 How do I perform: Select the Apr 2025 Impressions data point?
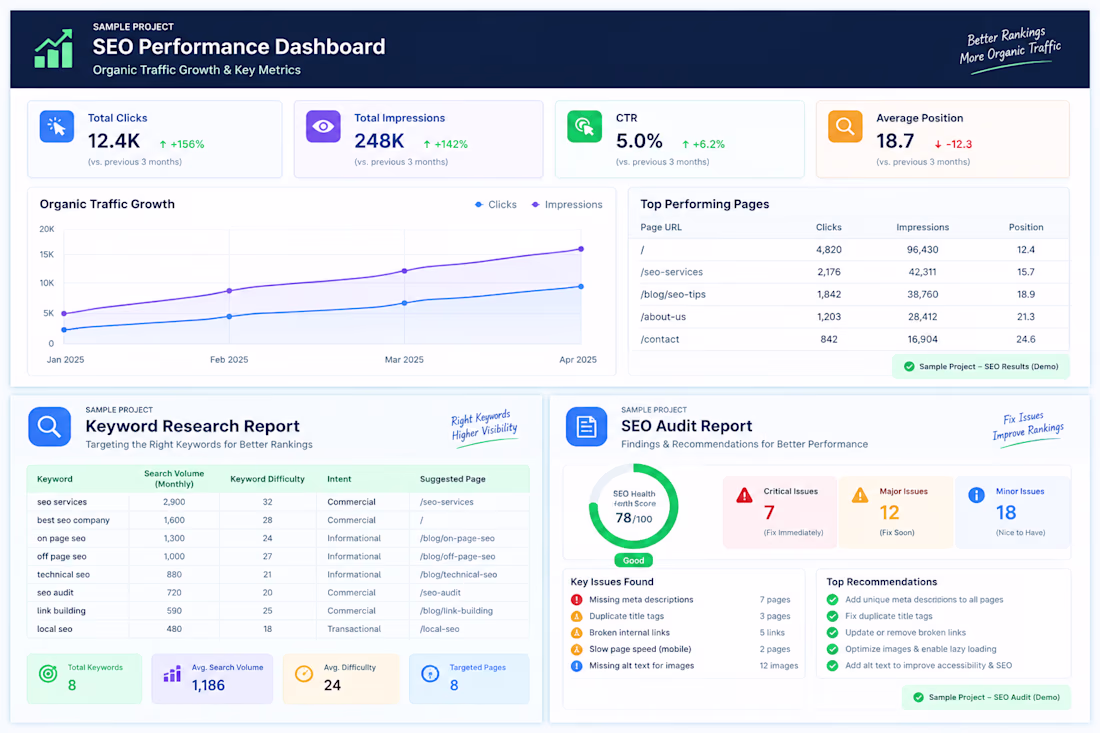[x=581, y=249]
